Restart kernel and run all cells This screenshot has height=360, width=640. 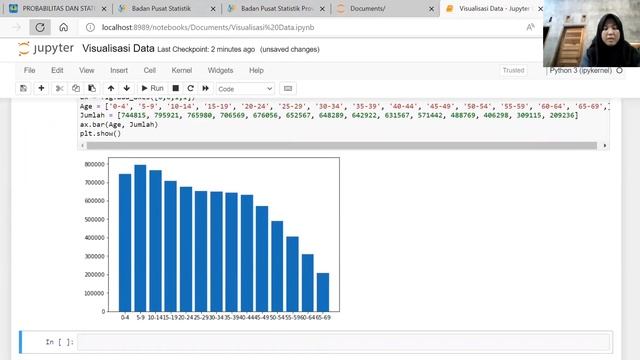[205, 88]
